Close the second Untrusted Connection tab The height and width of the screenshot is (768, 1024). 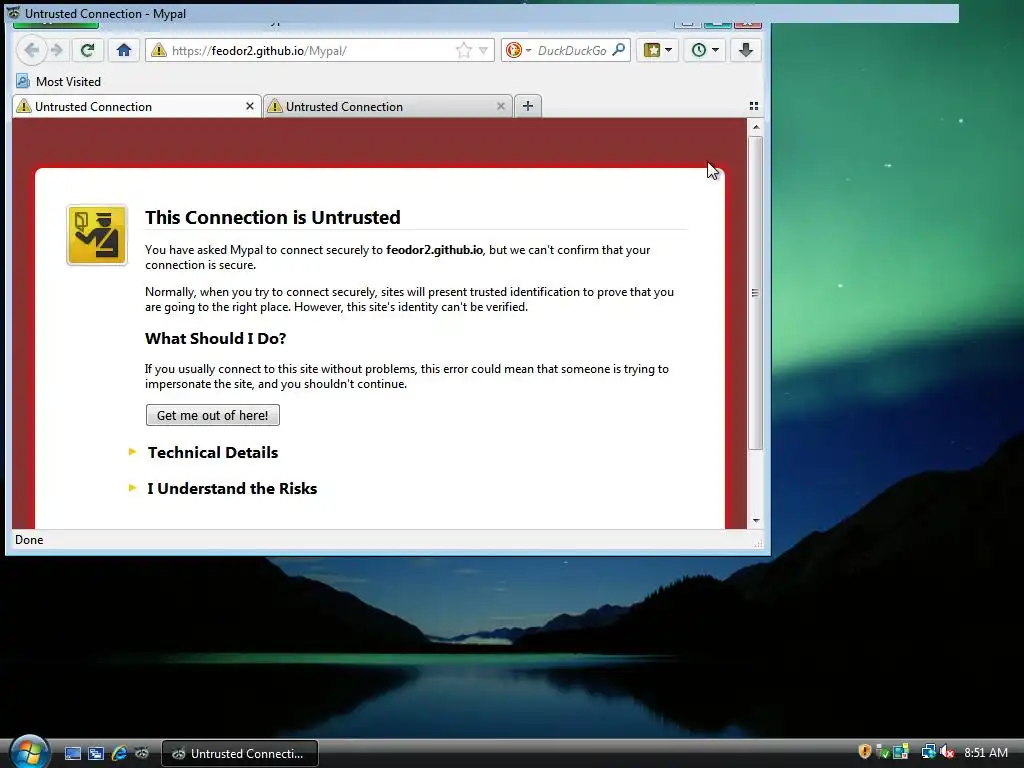point(501,106)
